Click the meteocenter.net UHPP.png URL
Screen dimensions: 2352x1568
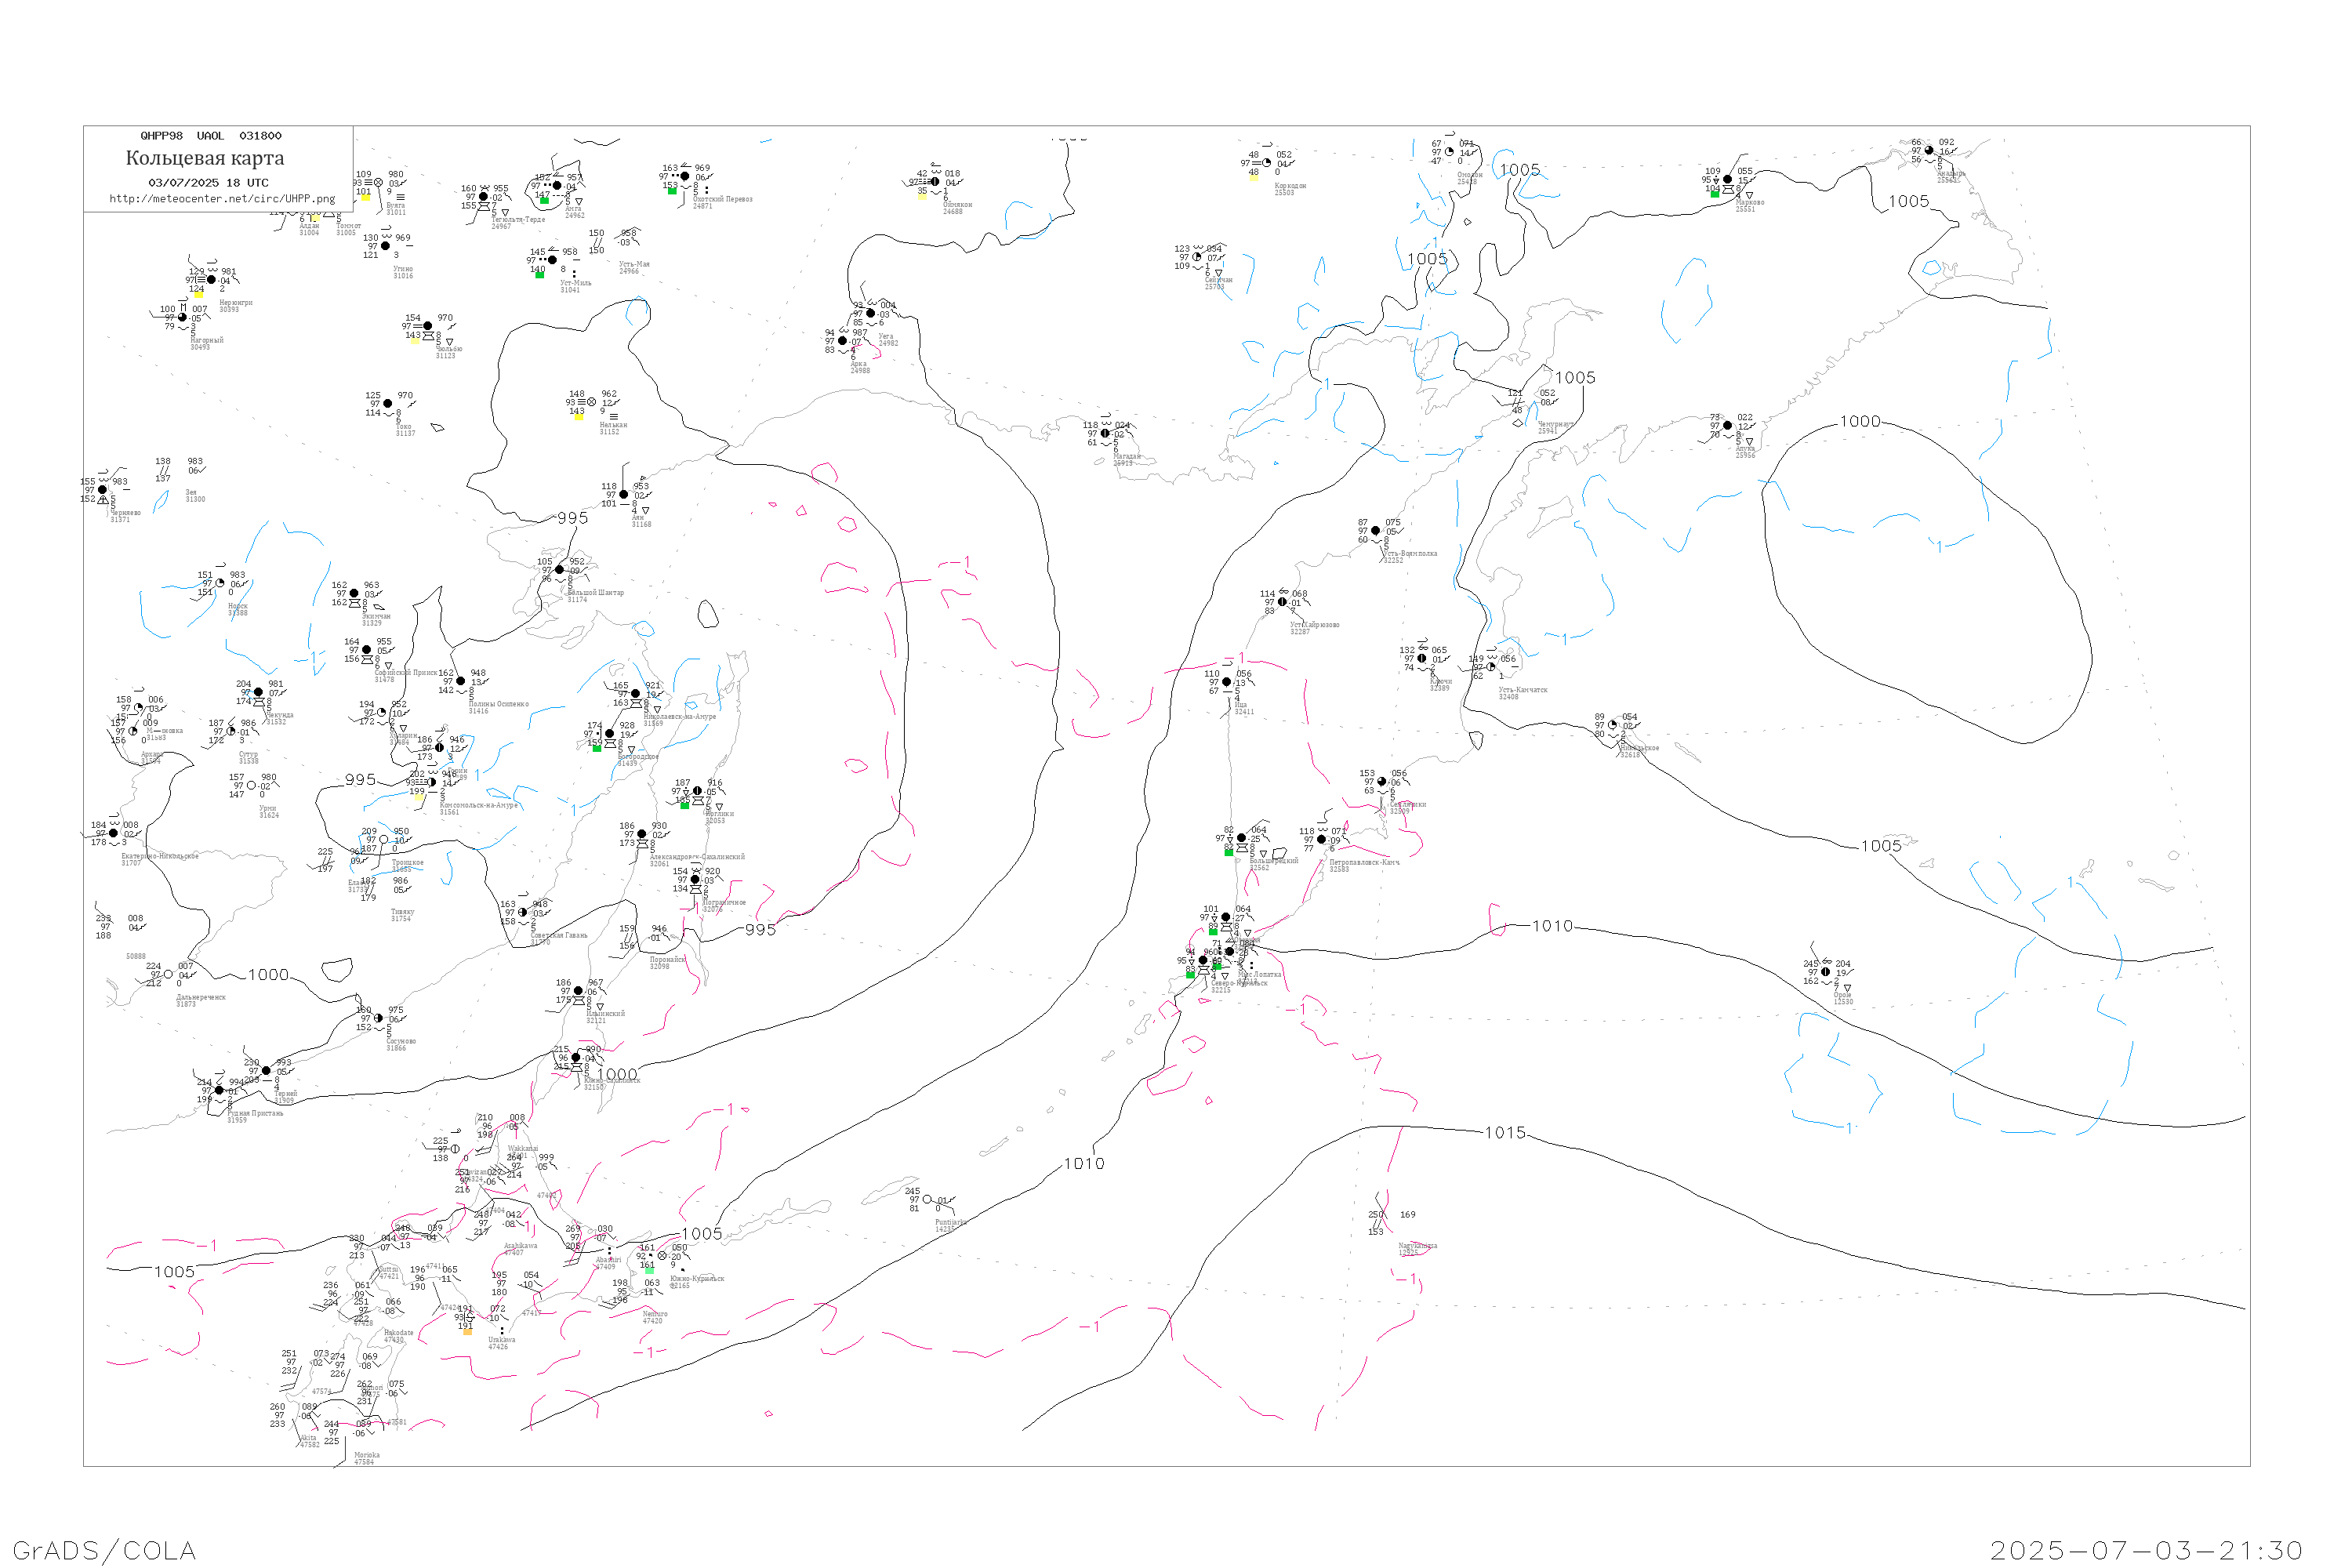[x=222, y=199]
